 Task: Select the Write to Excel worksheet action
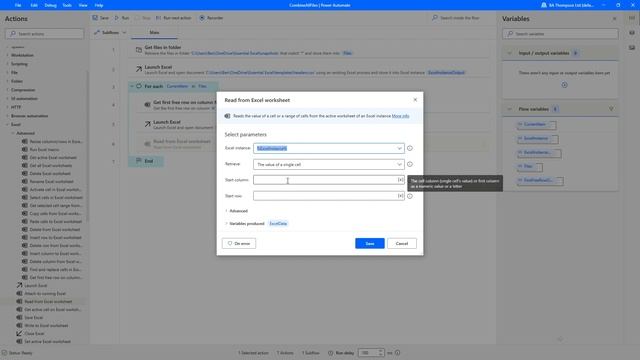pos(46,325)
